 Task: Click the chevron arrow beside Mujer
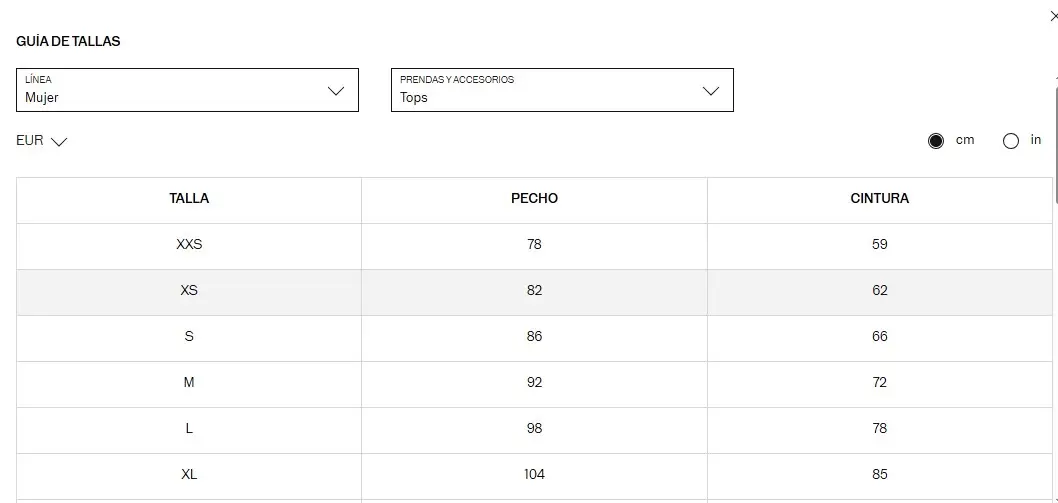pos(336,90)
